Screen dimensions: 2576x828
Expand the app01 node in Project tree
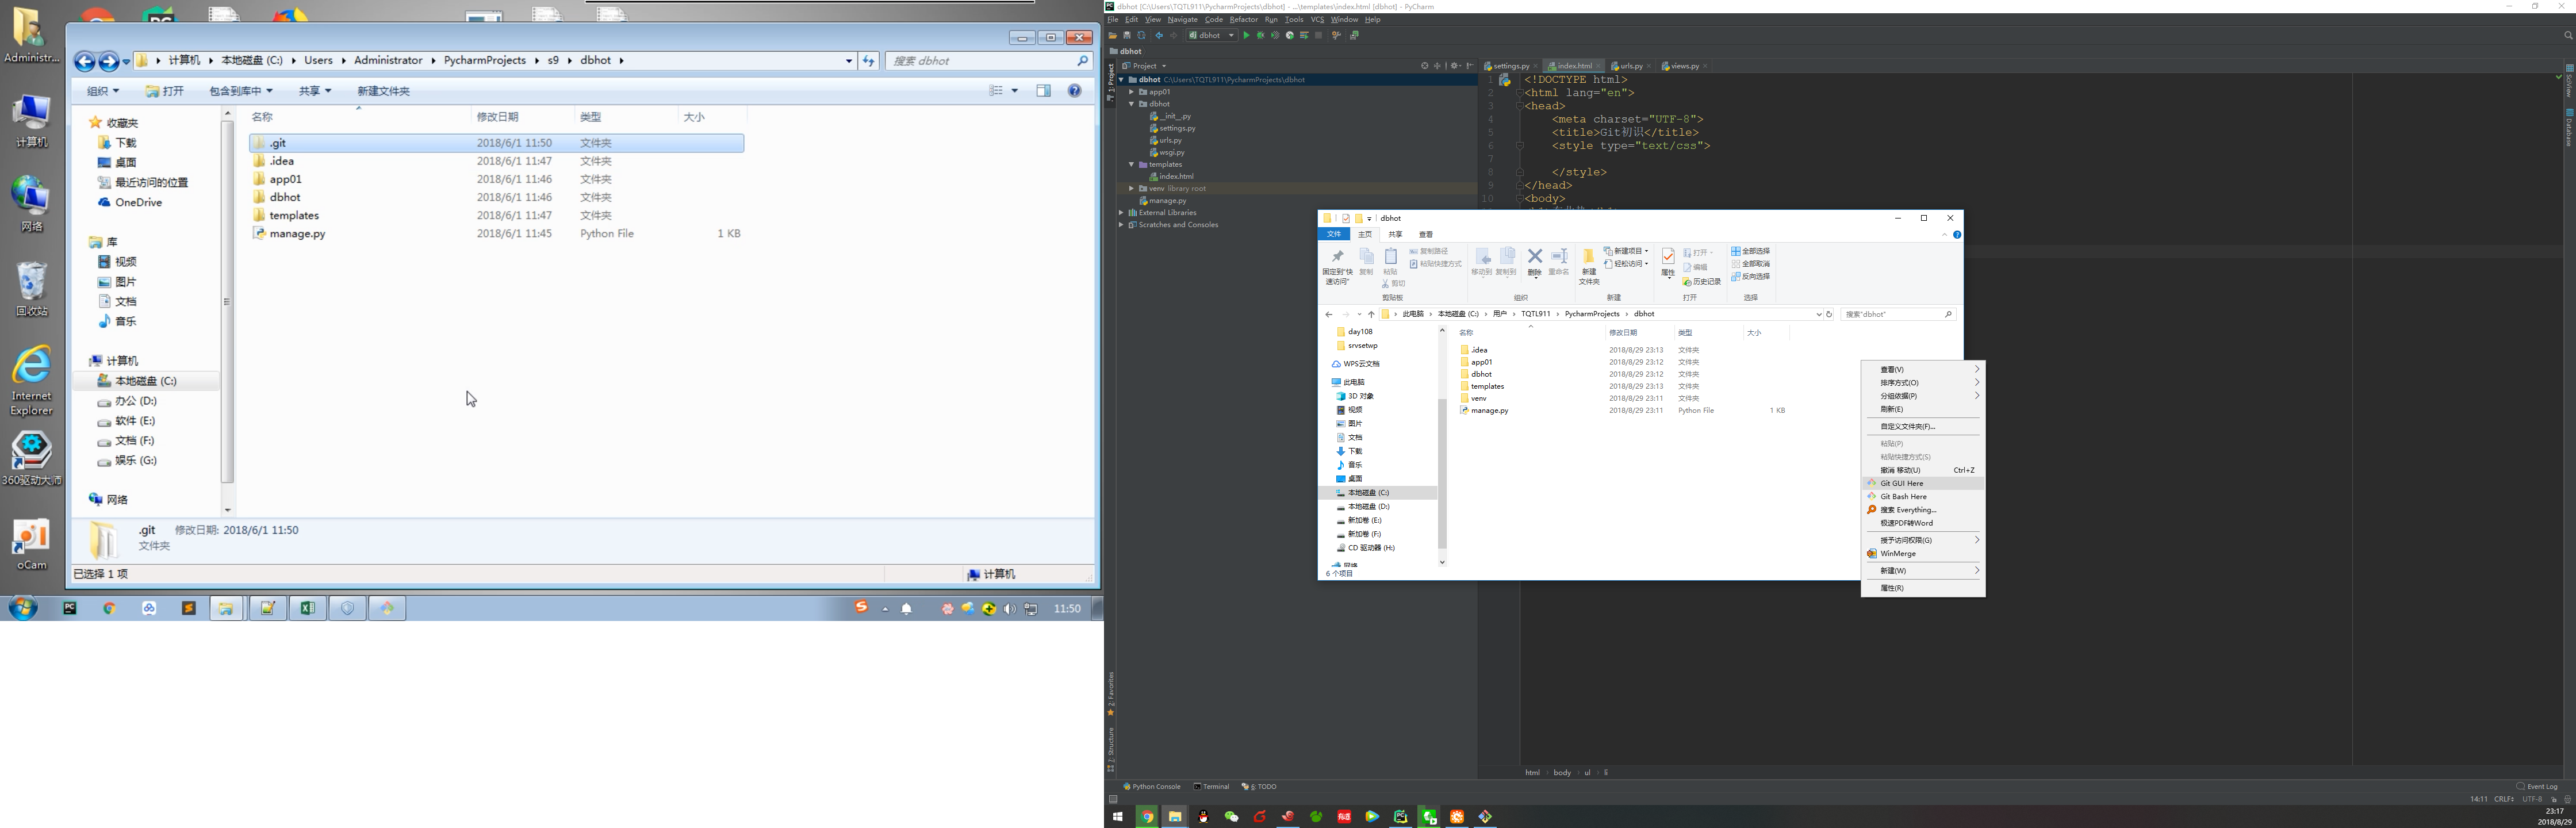(1131, 91)
